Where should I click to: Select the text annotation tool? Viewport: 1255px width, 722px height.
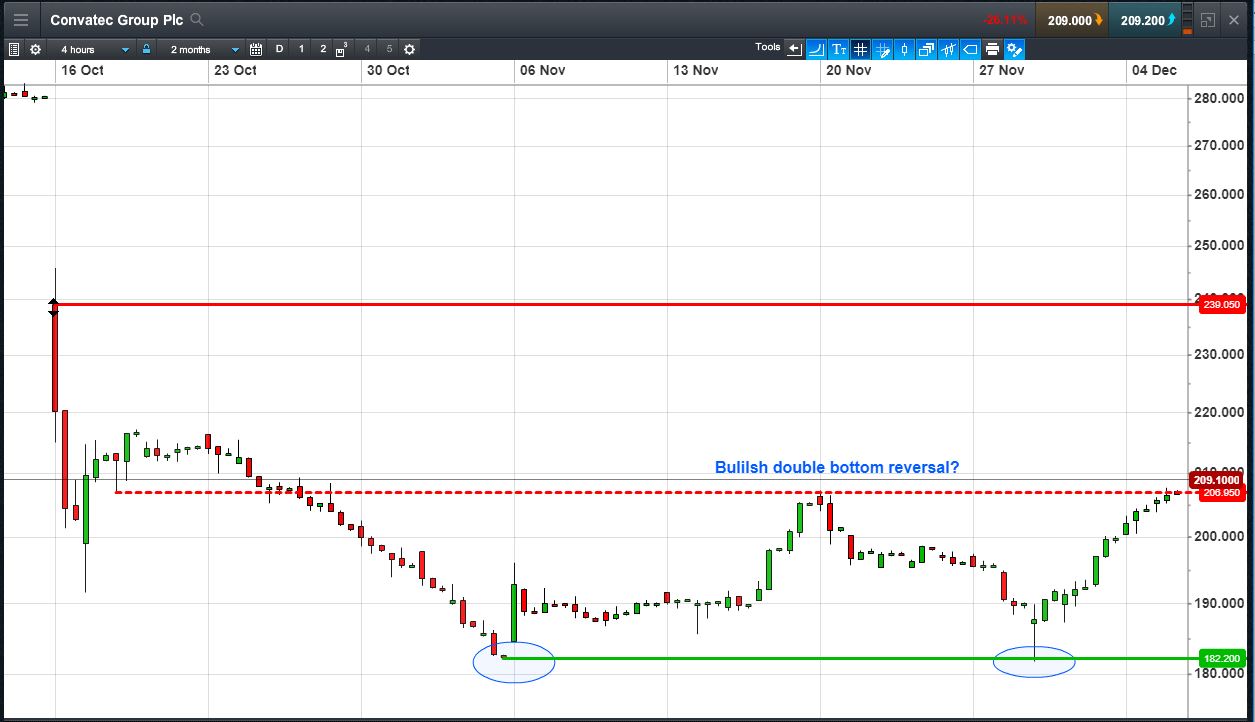point(839,49)
